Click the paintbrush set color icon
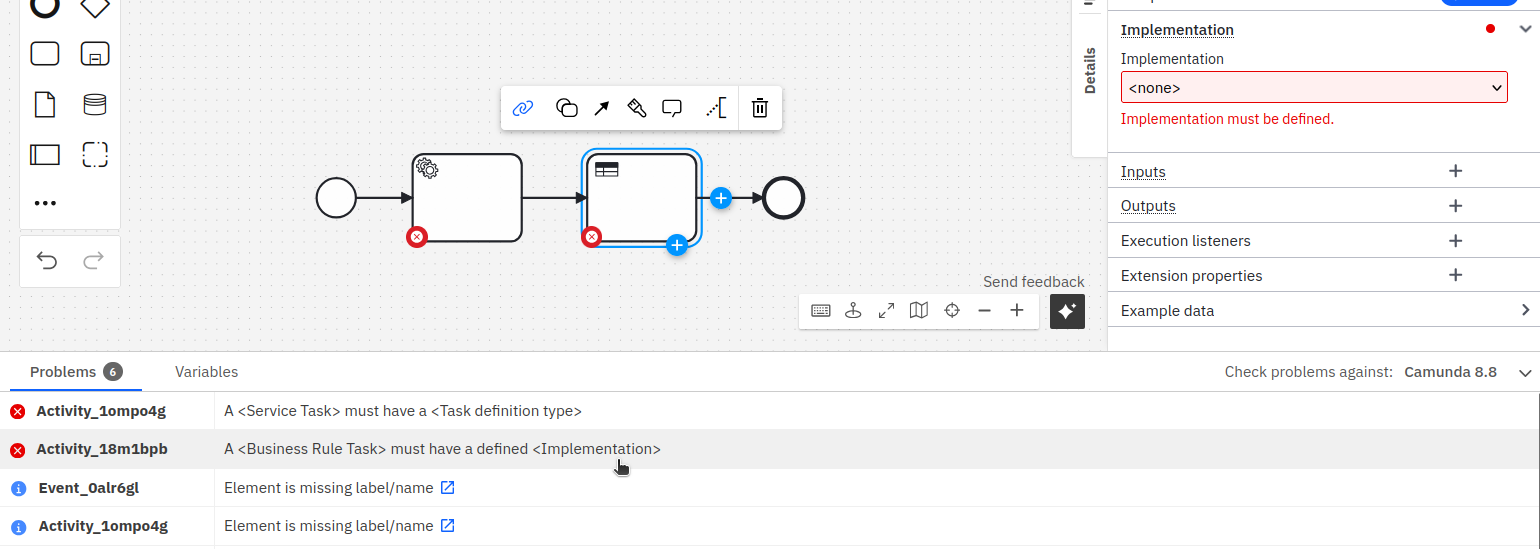This screenshot has height=549, width=1540. point(637,108)
